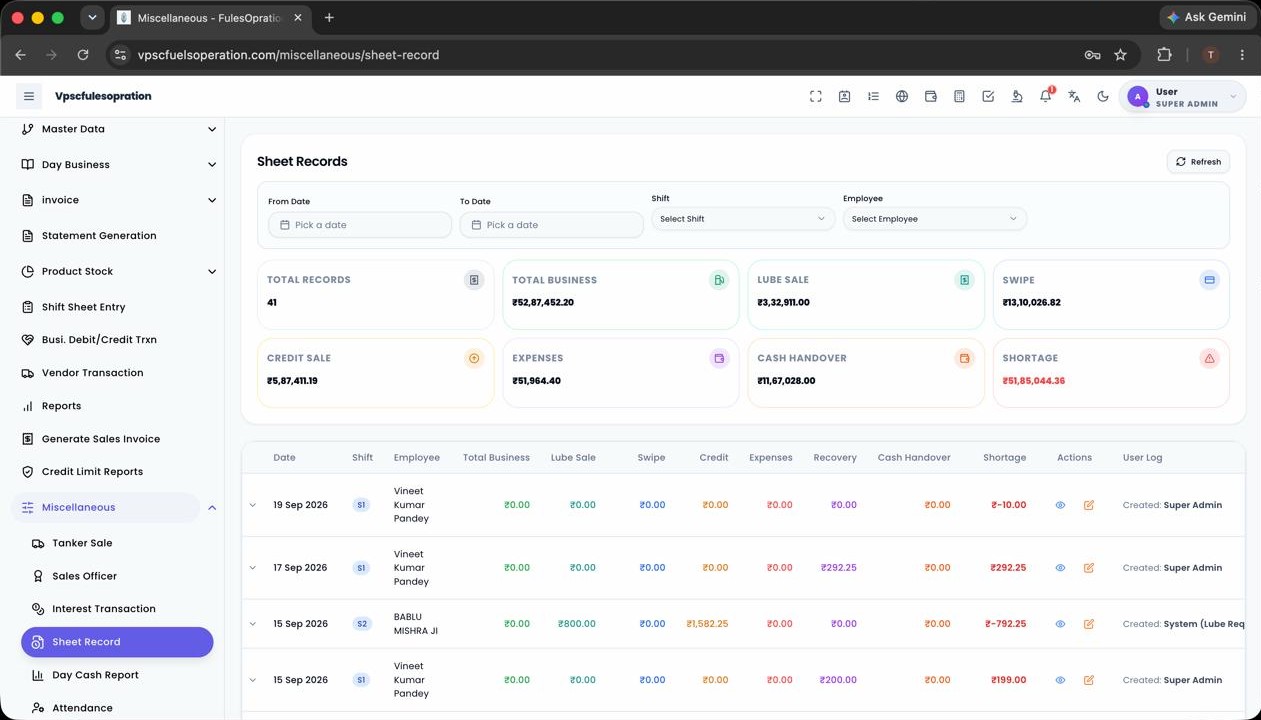
Task: Open the Select Shift dropdown
Action: tap(743, 219)
